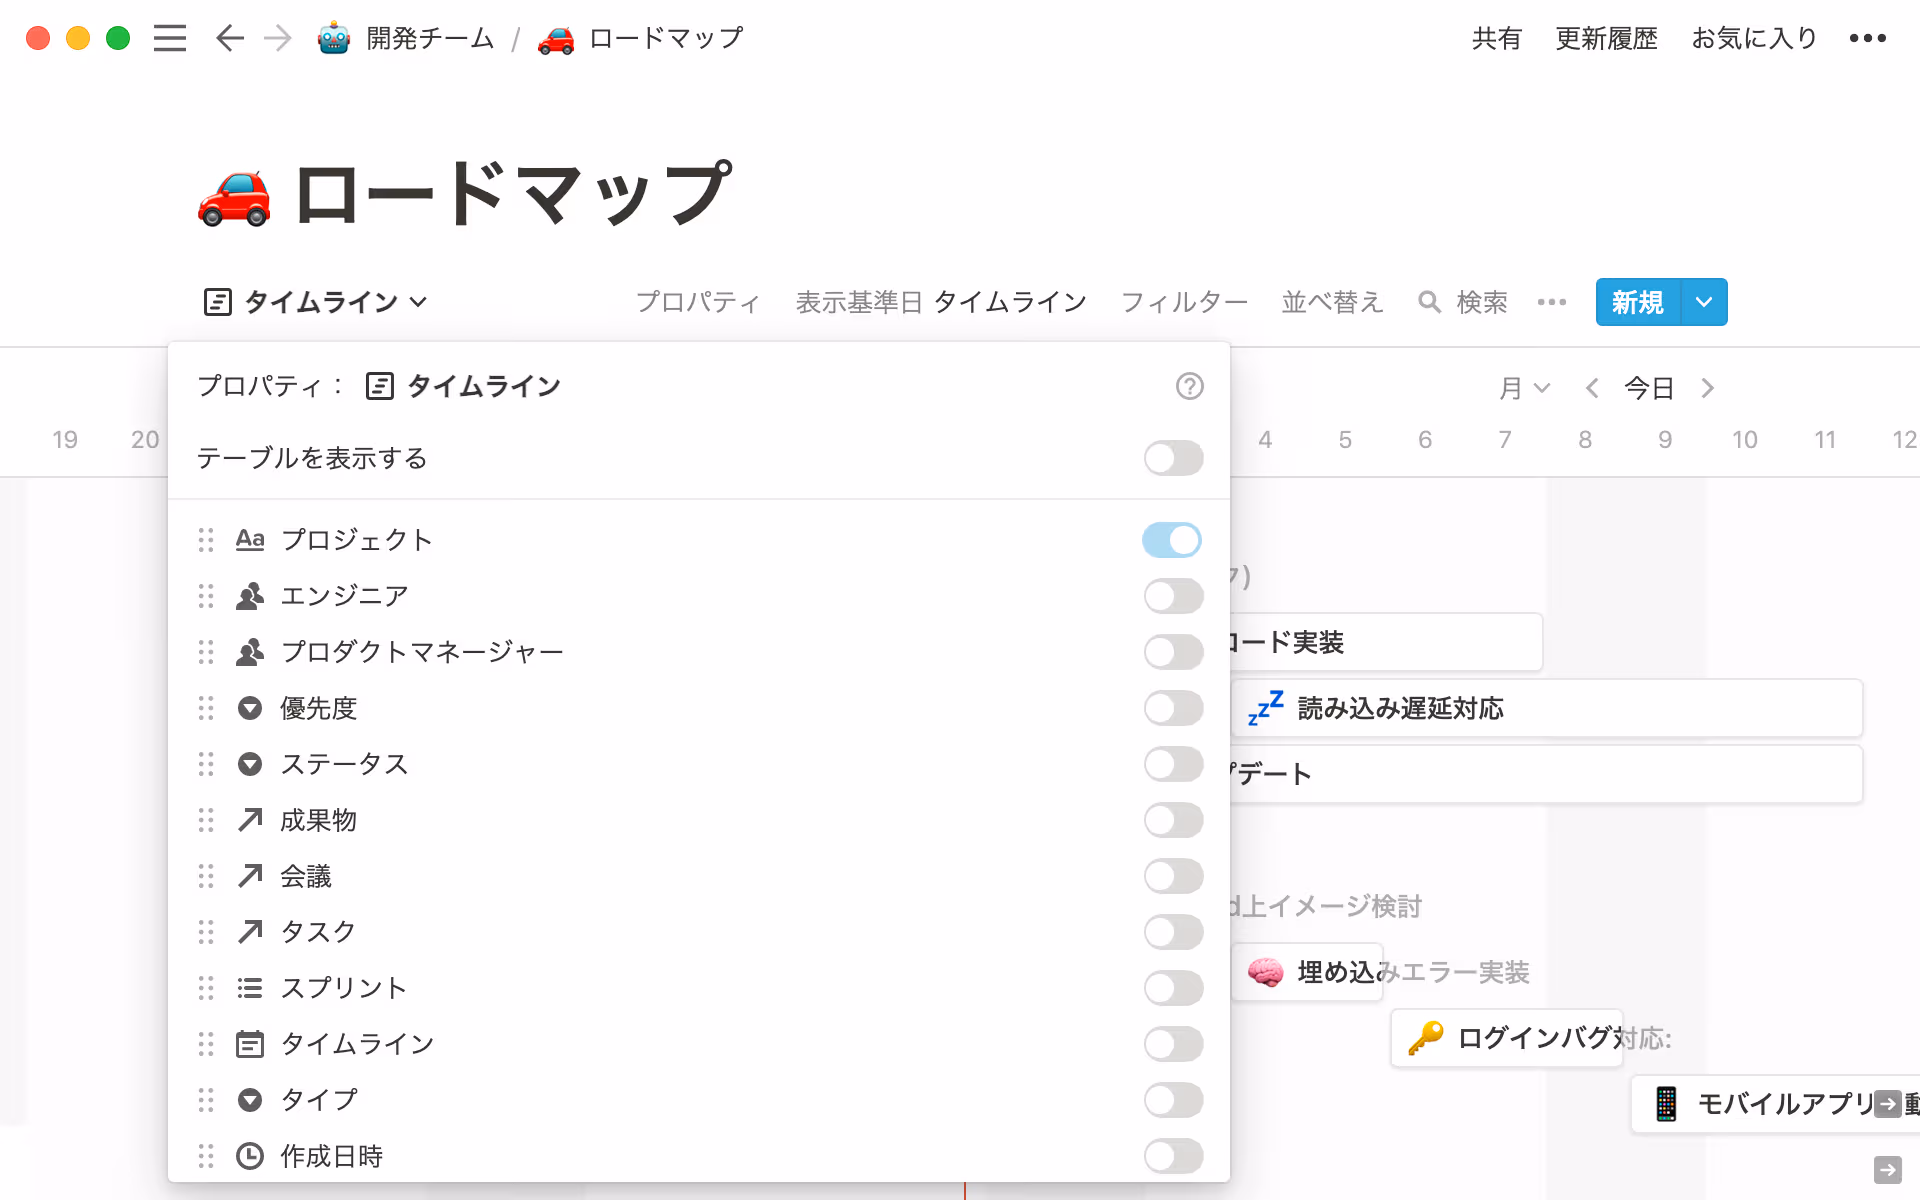This screenshot has height=1200, width=1920.
Task: Open the 新規 button dropdown arrow
Action: pos(1703,302)
